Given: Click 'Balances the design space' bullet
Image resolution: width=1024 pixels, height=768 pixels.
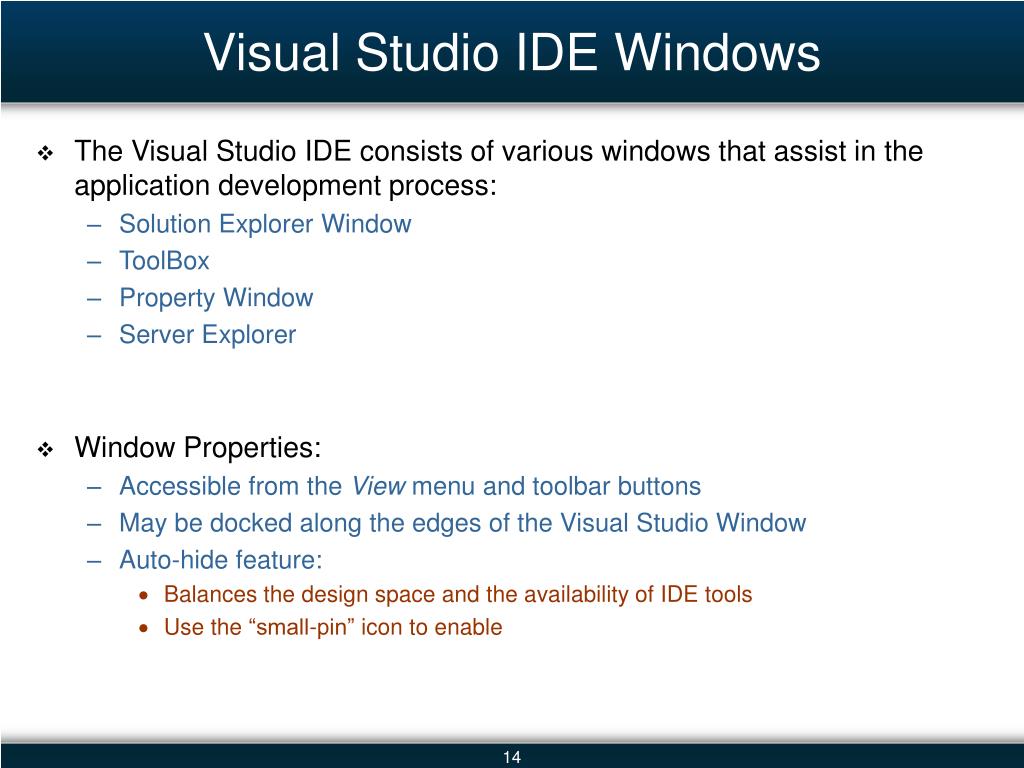Looking at the screenshot, I should pyautogui.click(x=458, y=594).
